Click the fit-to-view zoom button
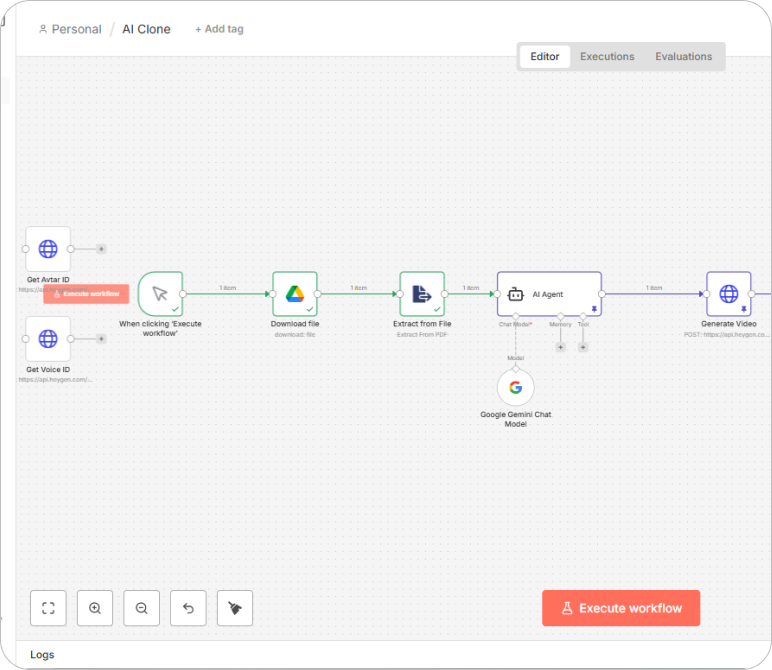The height and width of the screenshot is (670, 772). tap(48, 608)
